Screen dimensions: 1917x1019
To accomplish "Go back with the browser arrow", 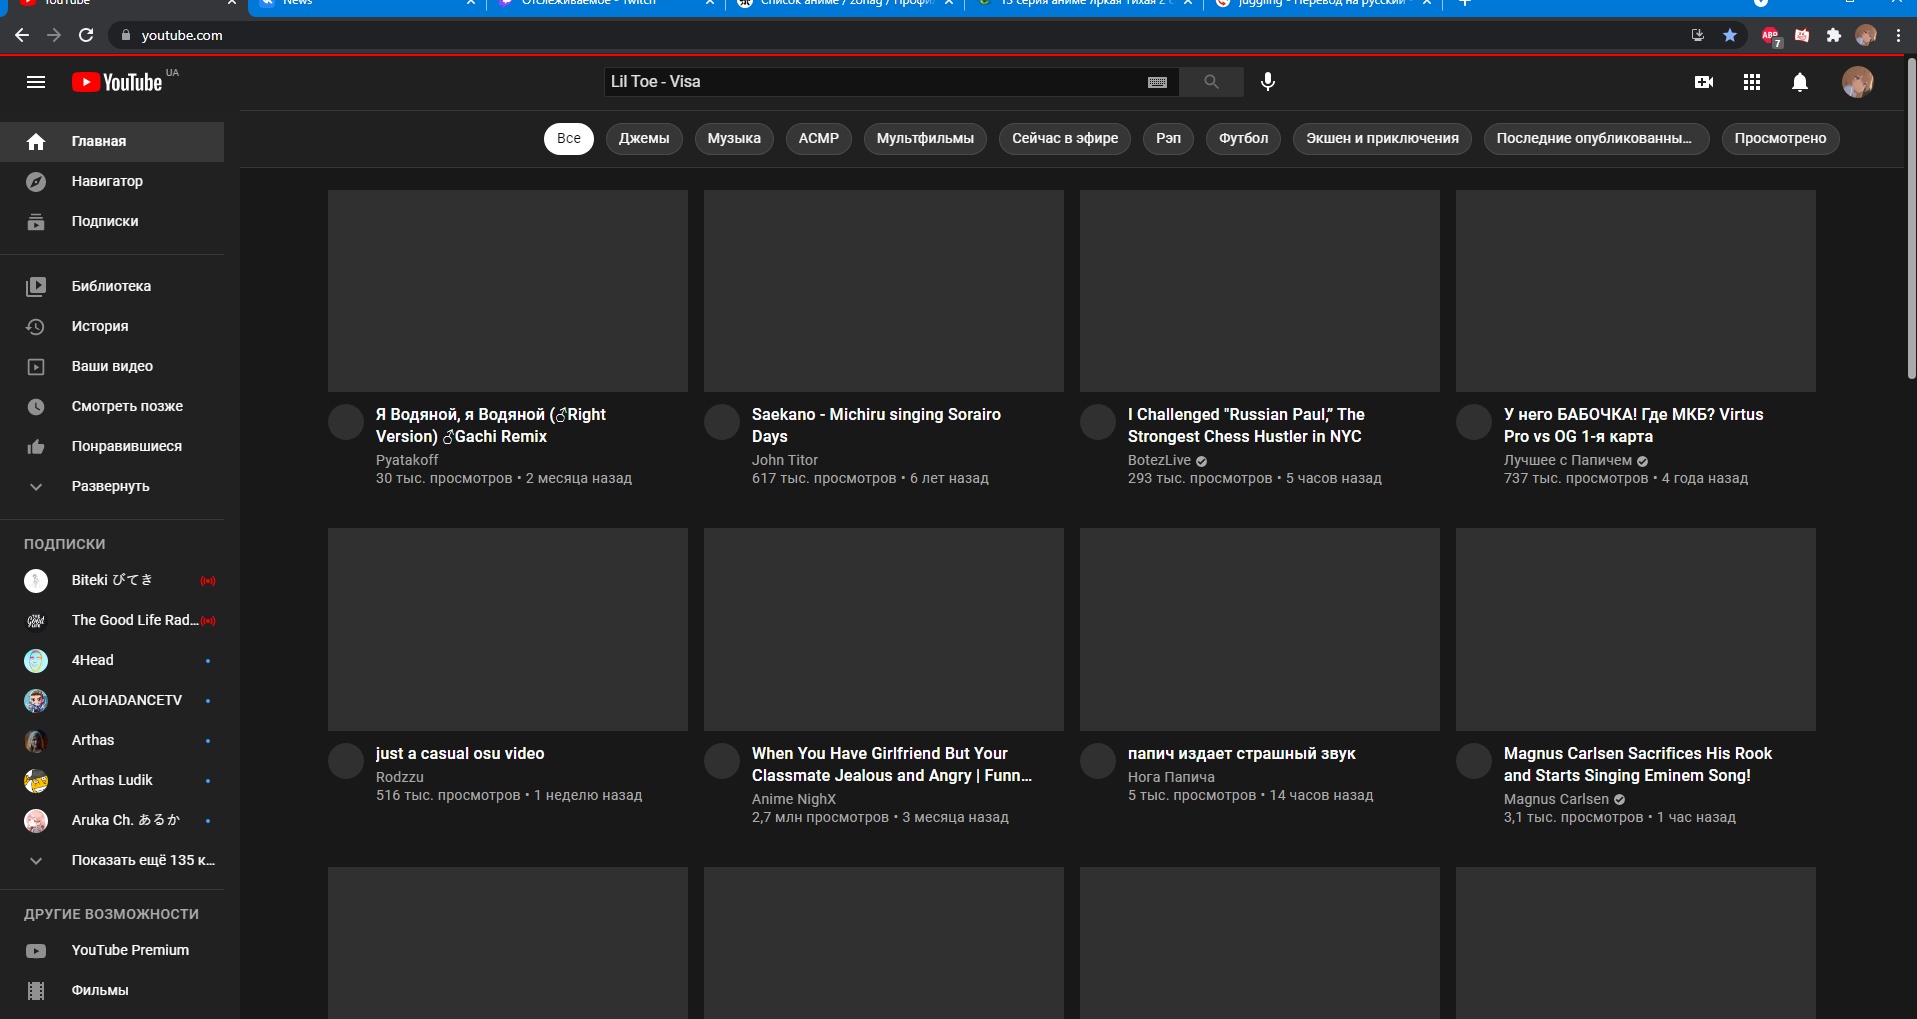I will pyautogui.click(x=22, y=35).
